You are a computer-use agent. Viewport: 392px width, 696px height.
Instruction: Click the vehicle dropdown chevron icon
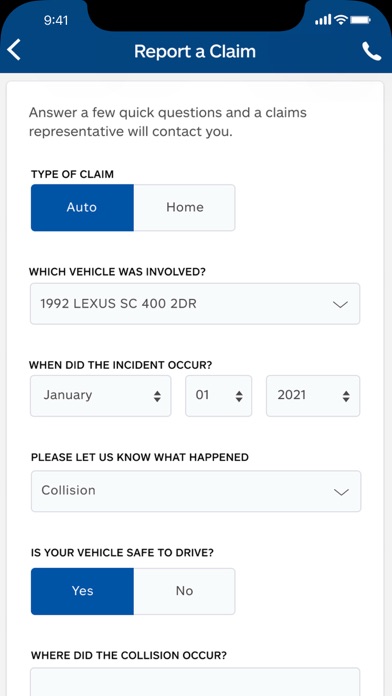341,304
